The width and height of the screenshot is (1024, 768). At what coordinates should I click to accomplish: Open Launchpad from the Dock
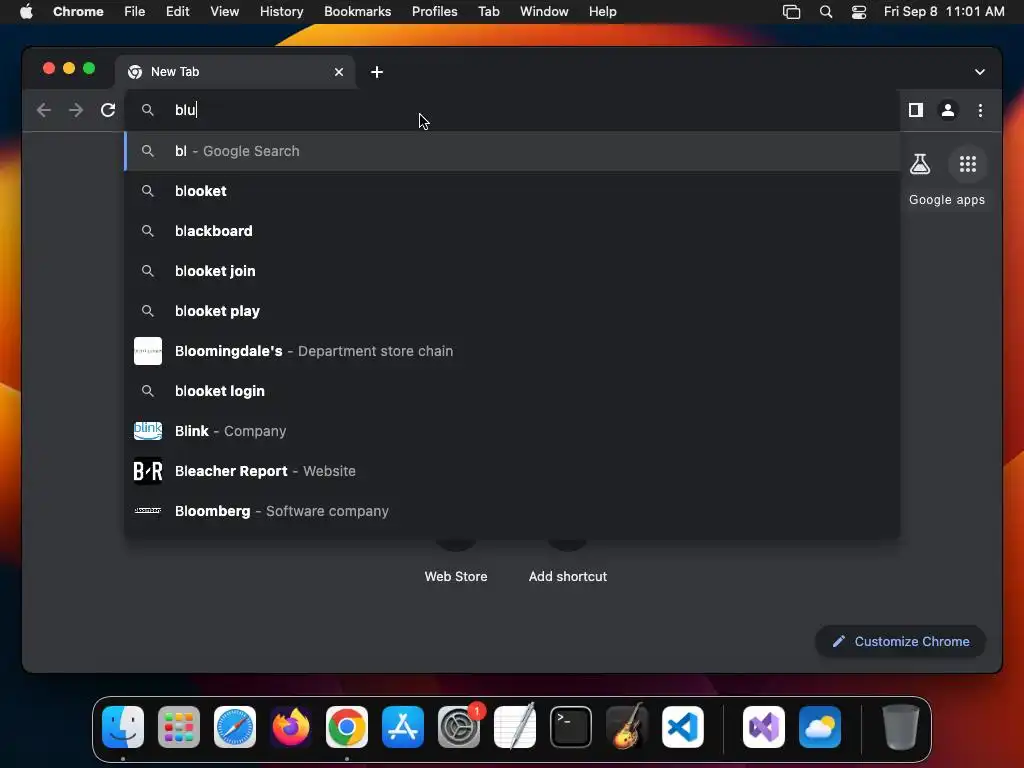coord(178,727)
